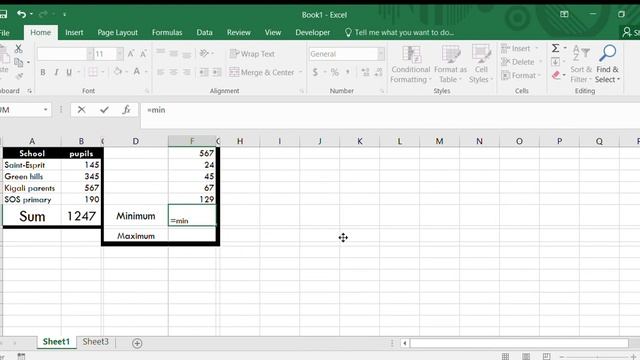Increase font size with larger A icon
640x360 pixels.
(131, 53)
